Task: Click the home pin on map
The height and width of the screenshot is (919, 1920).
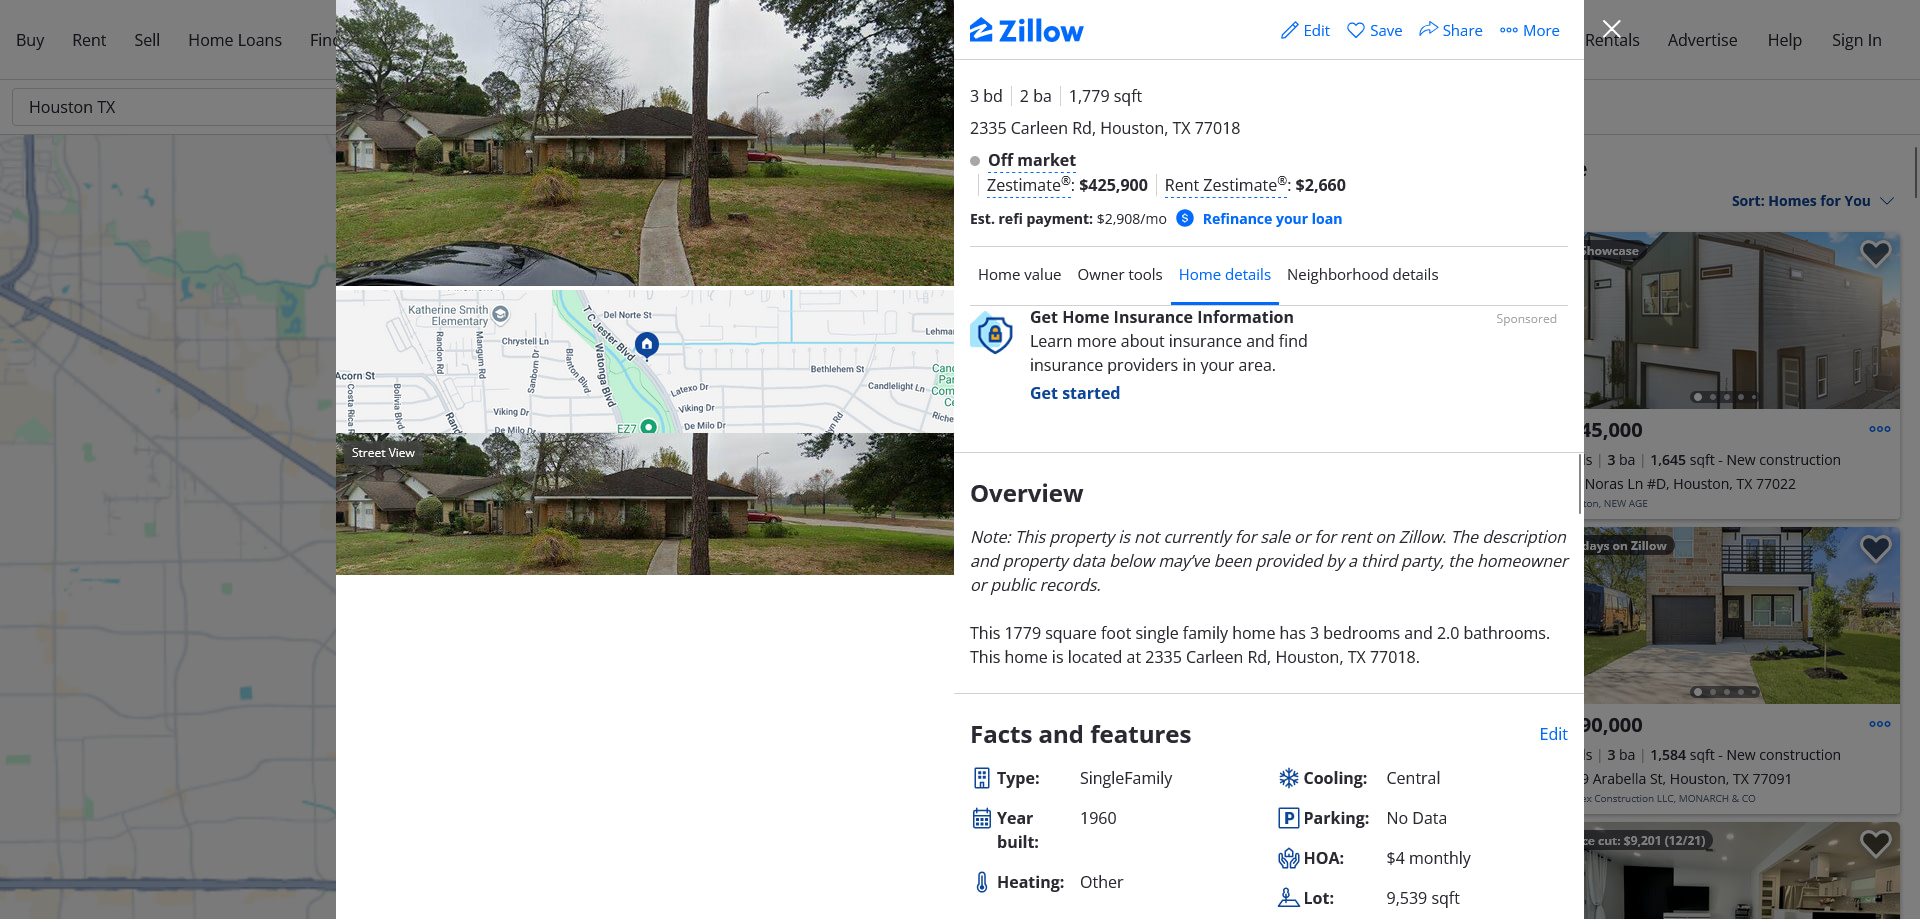Action: click(647, 345)
